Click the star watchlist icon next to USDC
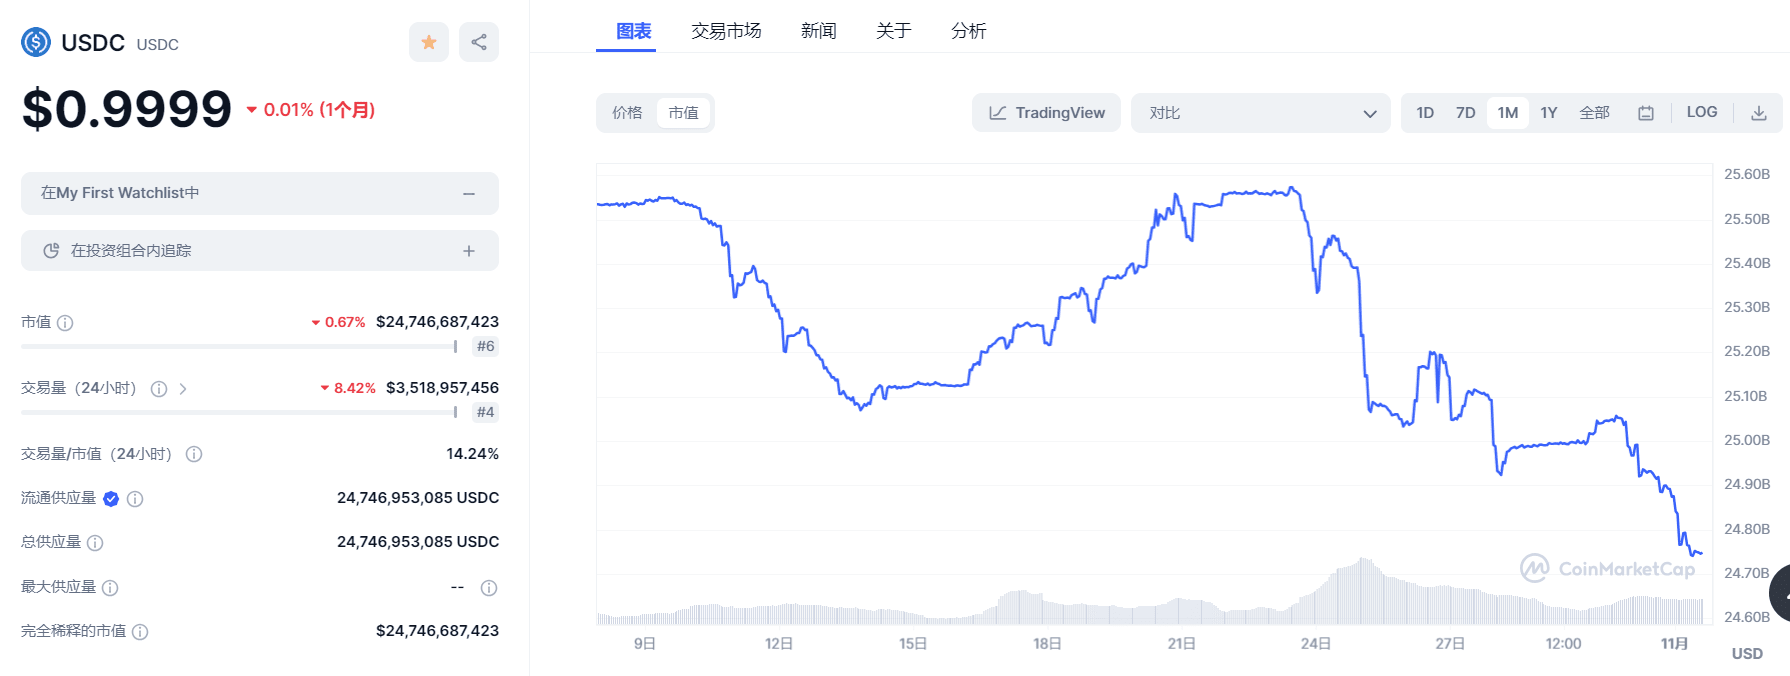1790x676 pixels. click(x=429, y=42)
